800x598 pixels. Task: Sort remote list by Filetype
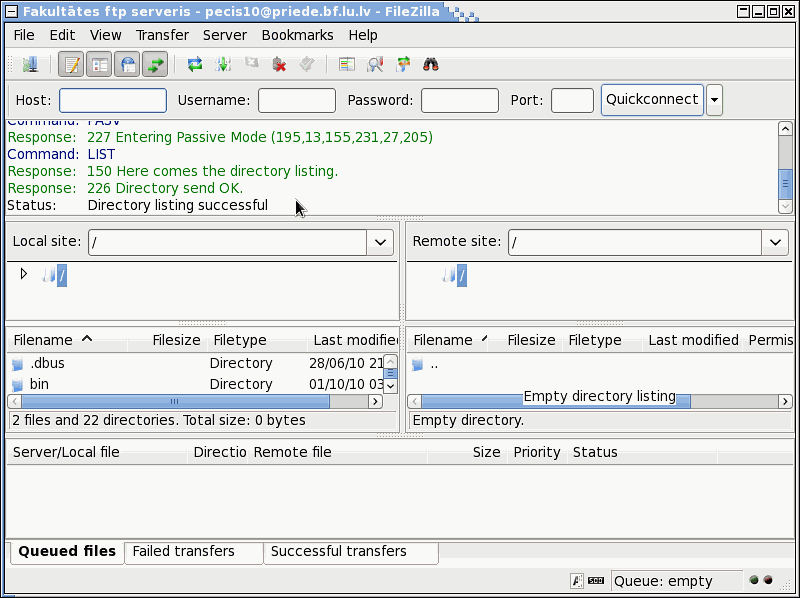pyautogui.click(x=602, y=340)
